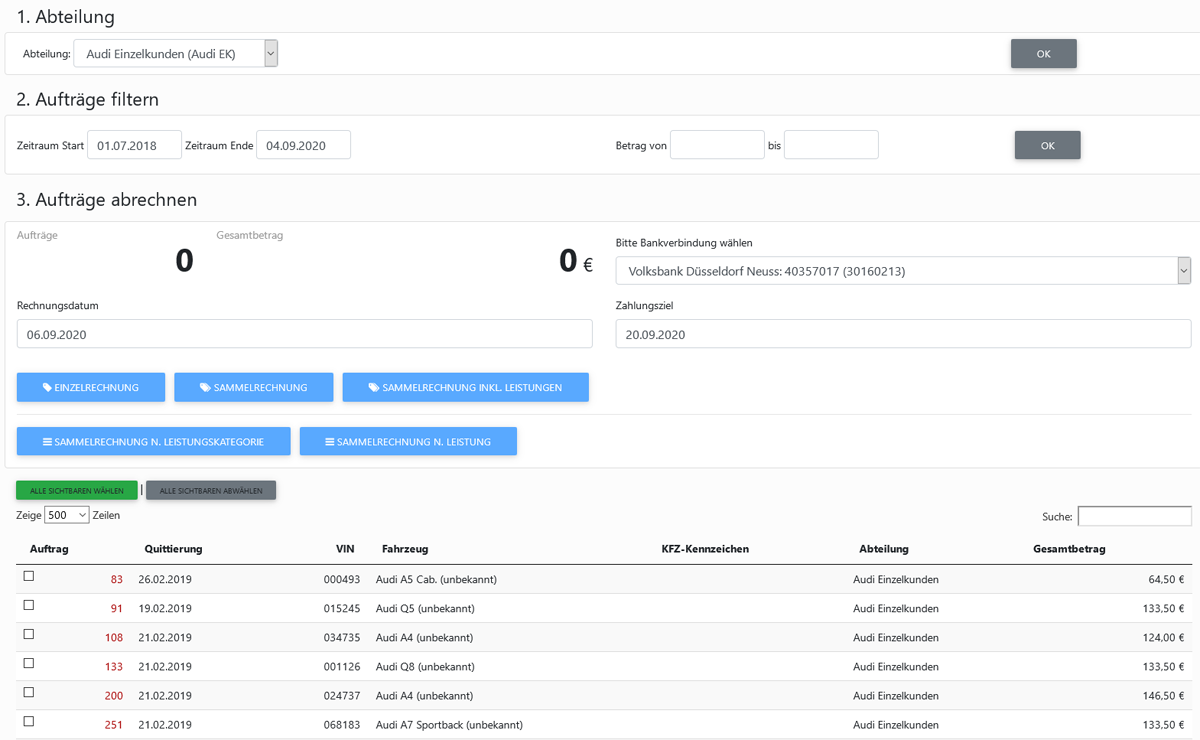Open Auftrag 251 via its number link
This screenshot has height=740, width=1200.
(113, 724)
